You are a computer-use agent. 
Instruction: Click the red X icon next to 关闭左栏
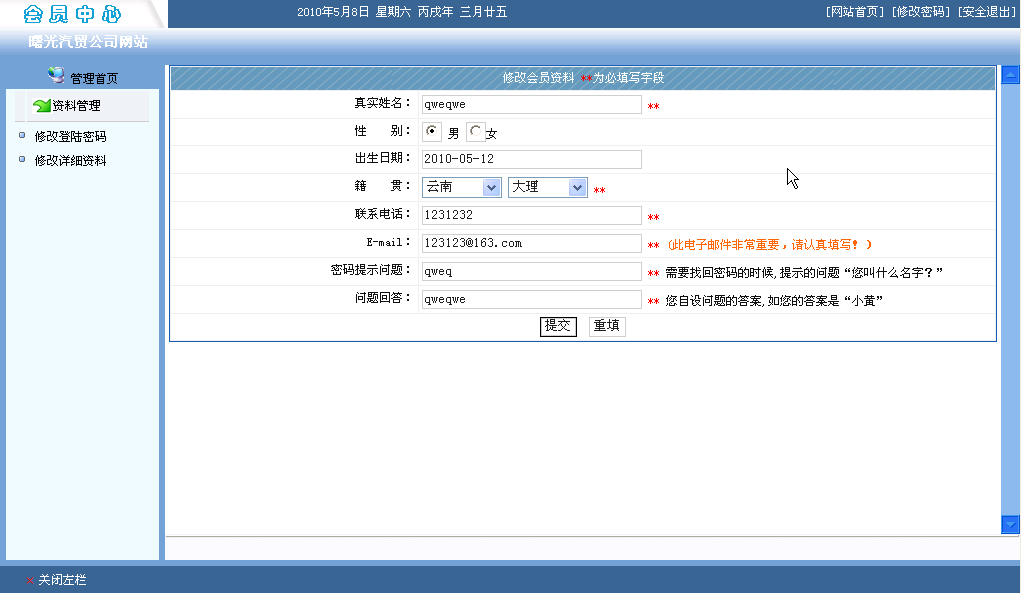(x=30, y=580)
